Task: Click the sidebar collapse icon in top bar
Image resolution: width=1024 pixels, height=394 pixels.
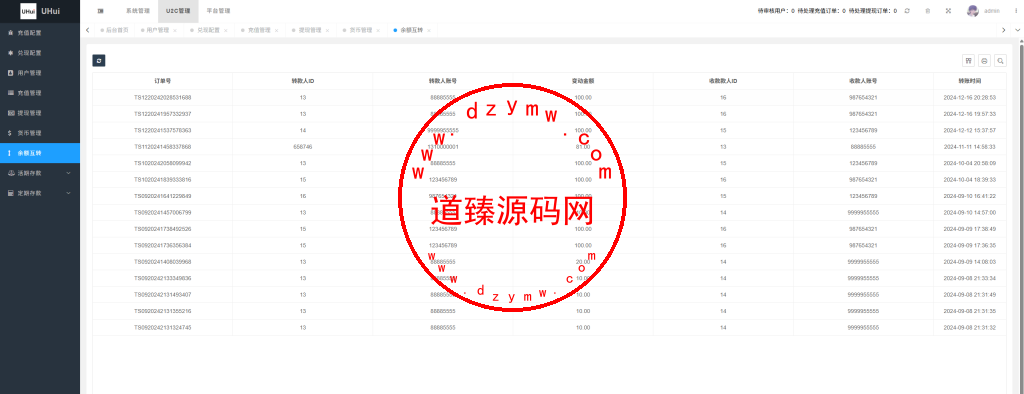Action: point(101,11)
